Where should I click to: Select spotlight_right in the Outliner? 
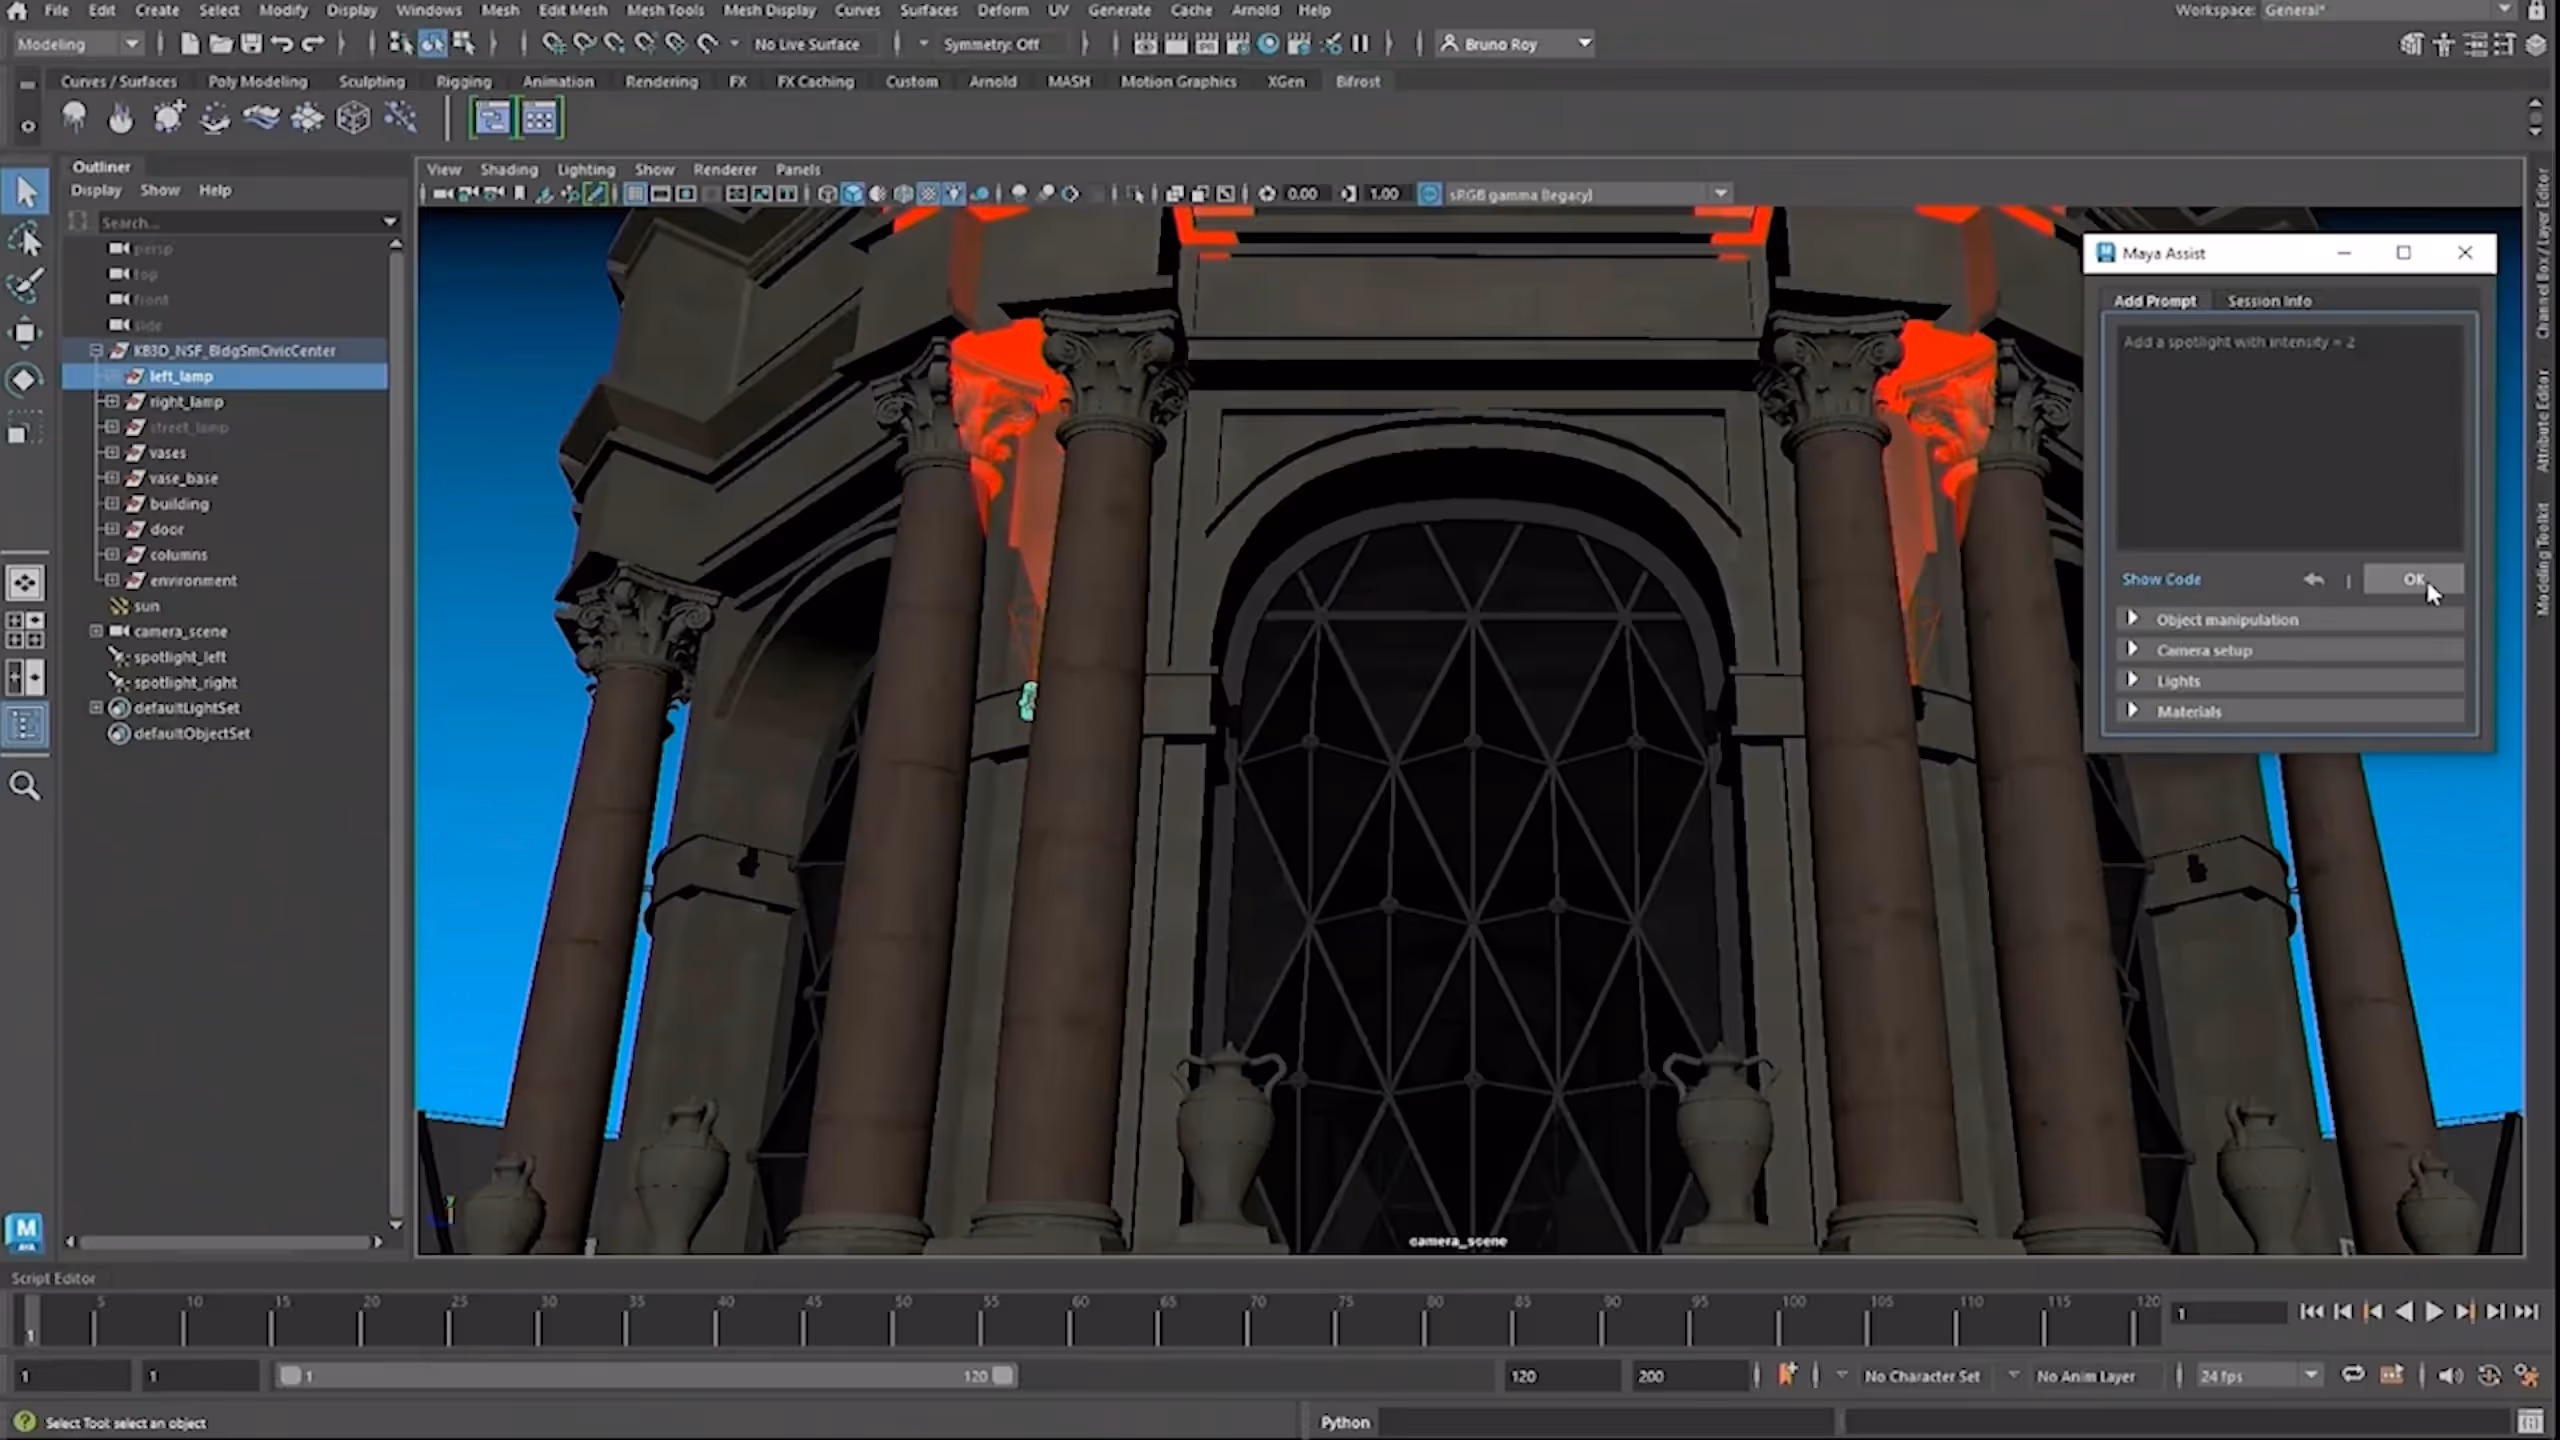coord(186,683)
